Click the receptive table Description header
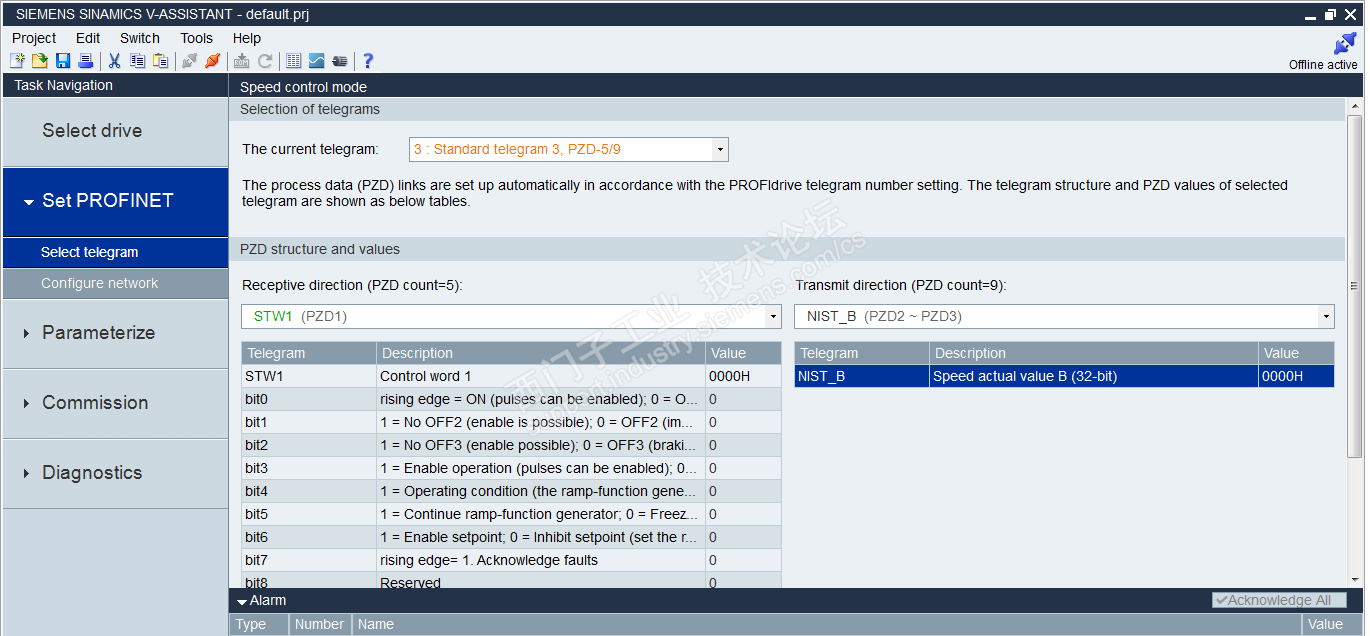Image resolution: width=1370 pixels, height=636 pixels. pyautogui.click(x=541, y=353)
